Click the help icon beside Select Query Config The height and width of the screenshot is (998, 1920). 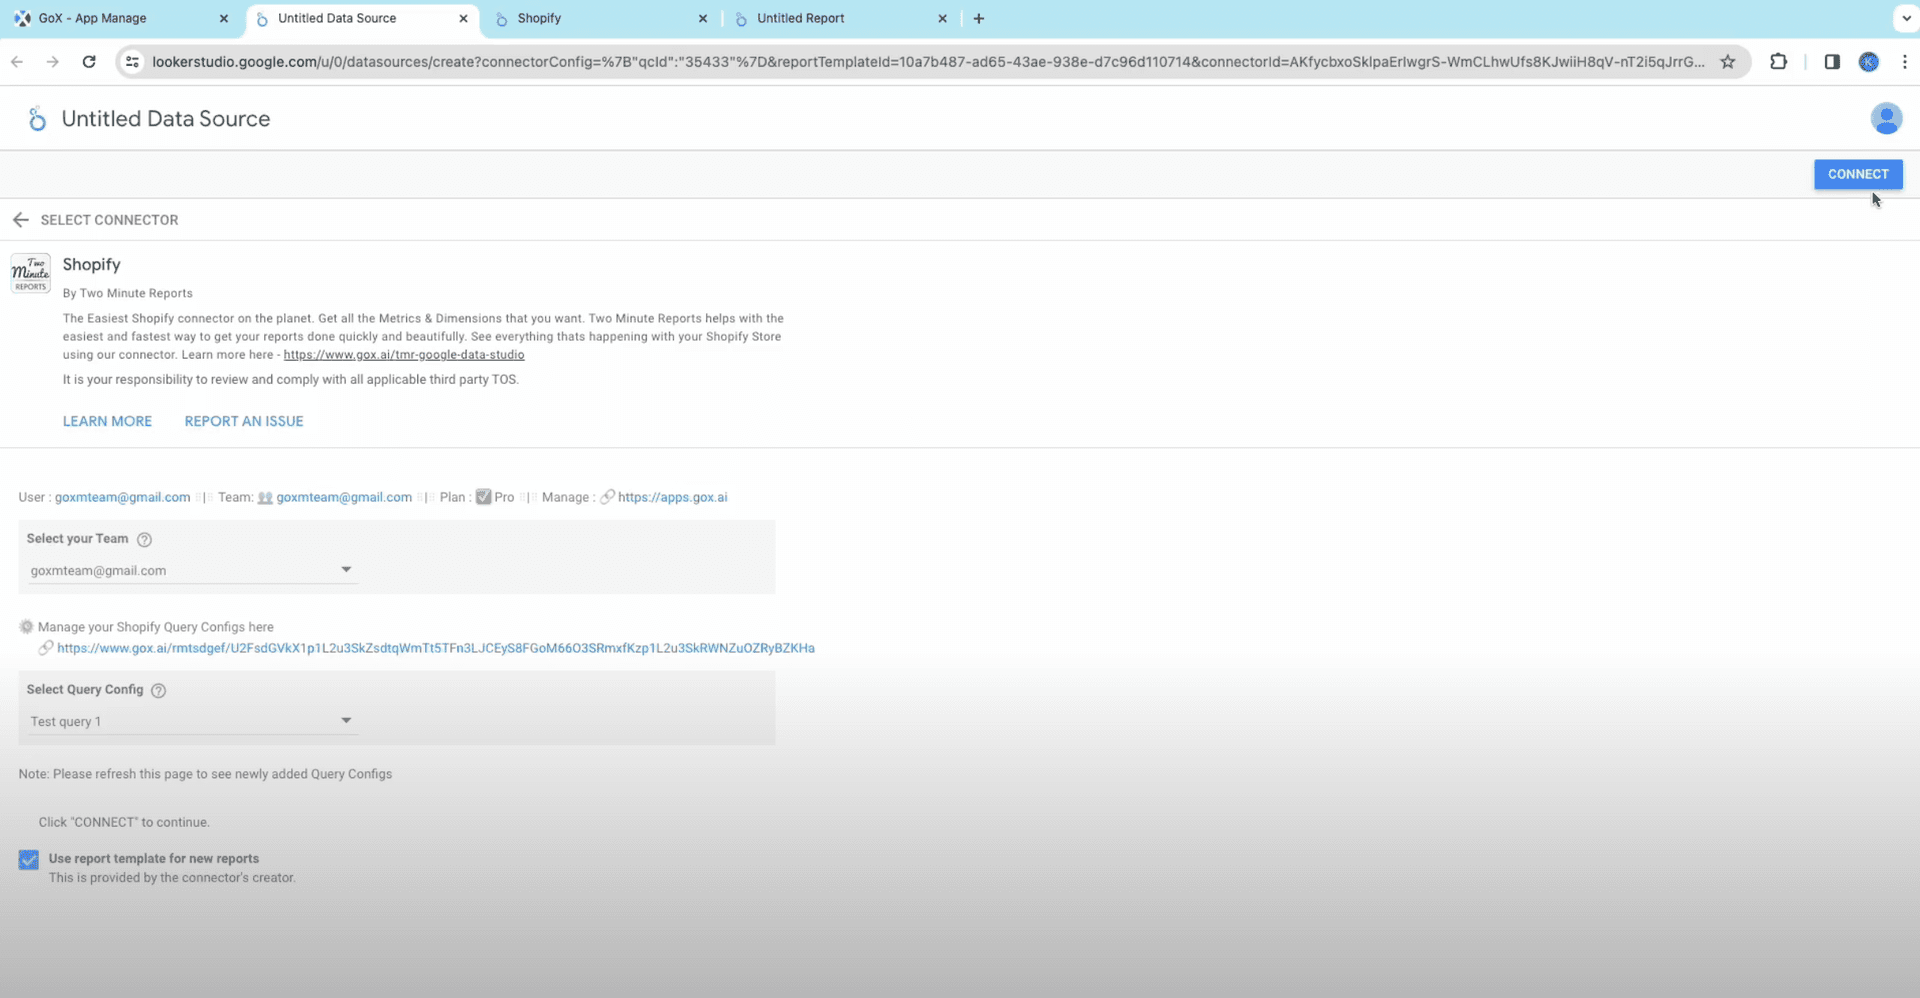pos(158,691)
